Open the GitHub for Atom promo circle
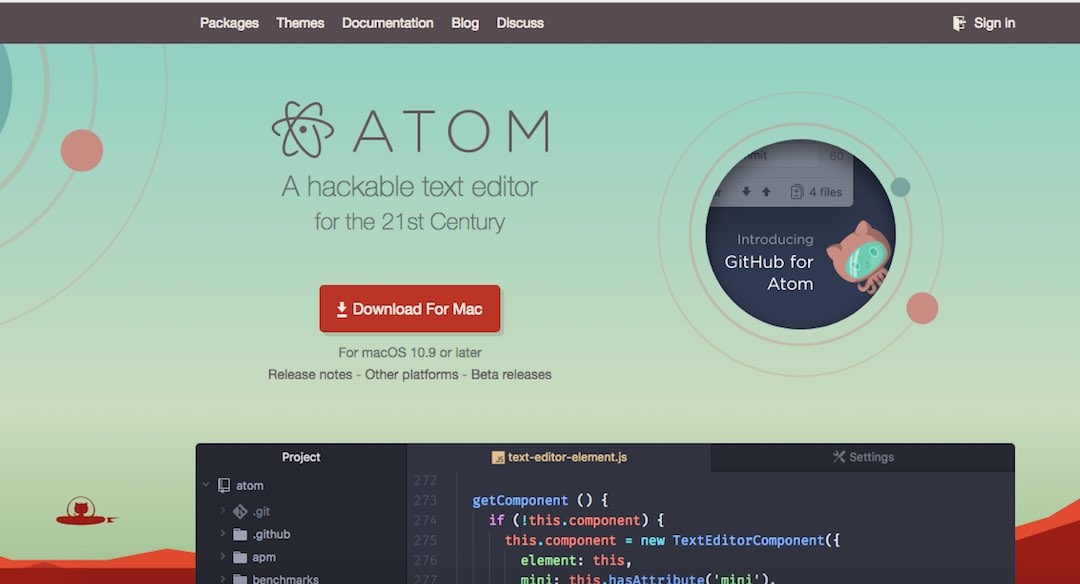The height and width of the screenshot is (584, 1080). click(x=800, y=234)
